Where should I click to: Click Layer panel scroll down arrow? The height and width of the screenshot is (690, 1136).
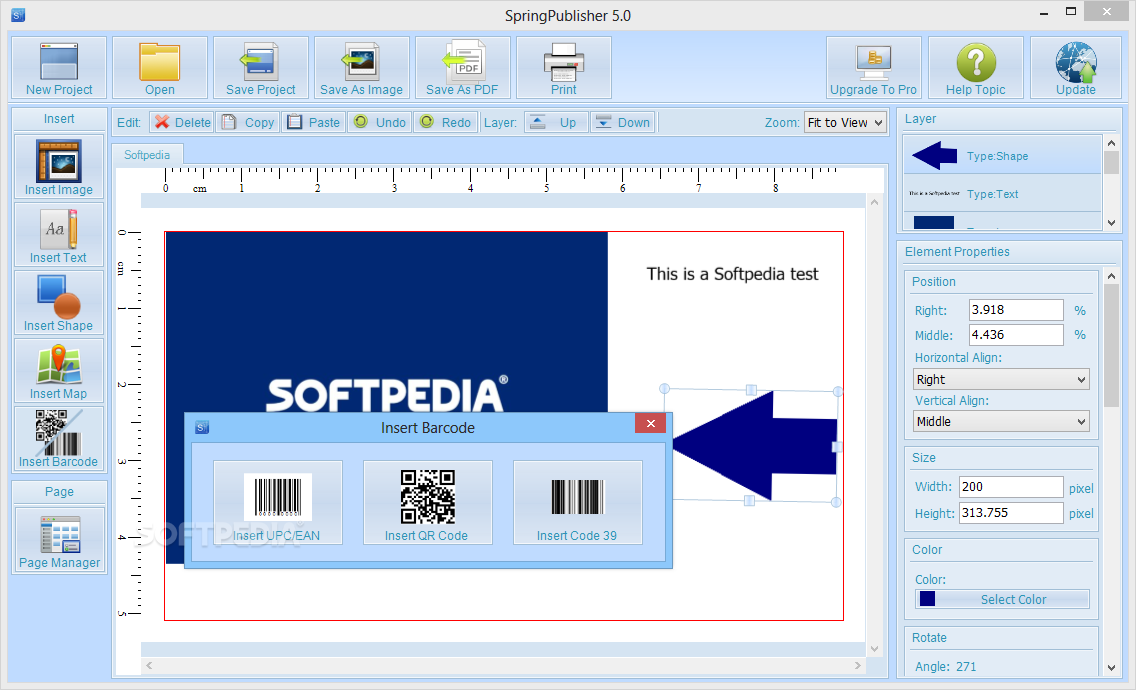pyautogui.click(x=1111, y=223)
